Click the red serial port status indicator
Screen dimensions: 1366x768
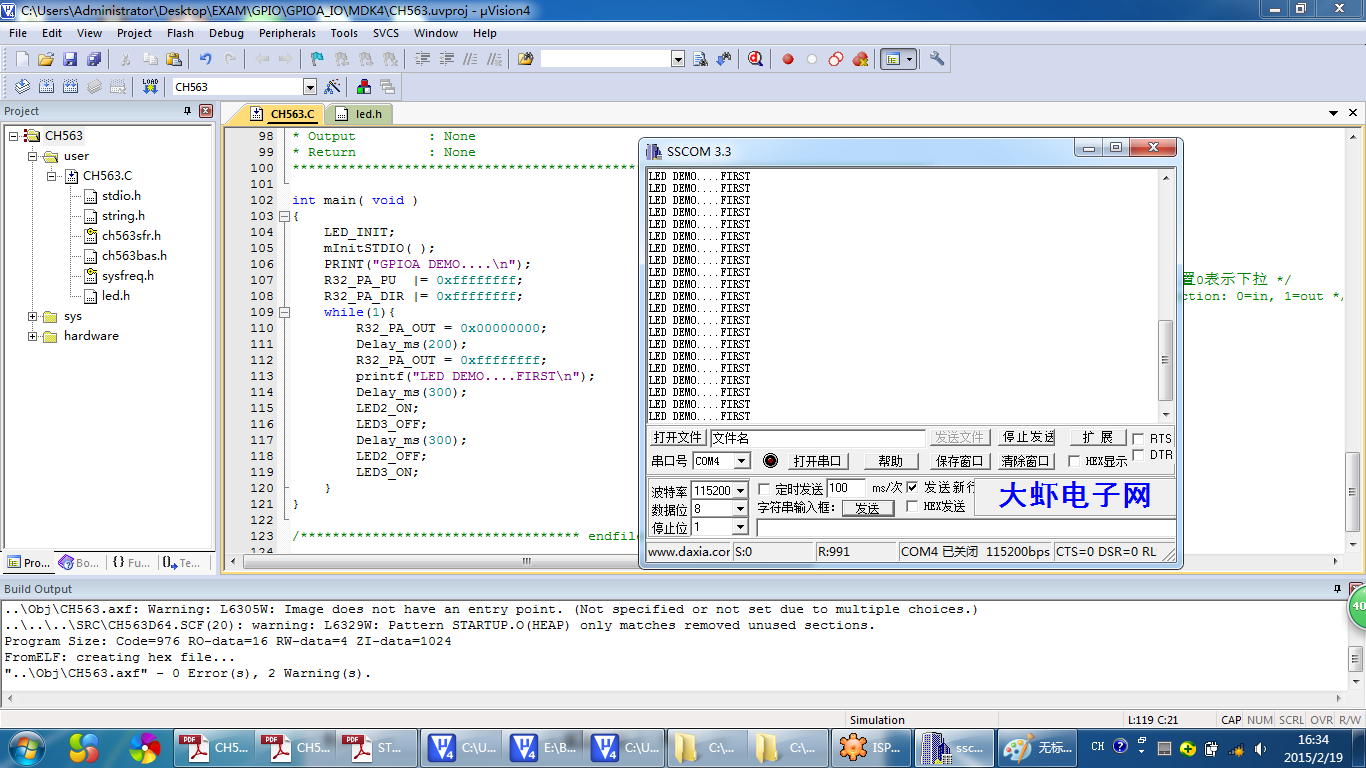pyautogui.click(x=770, y=461)
